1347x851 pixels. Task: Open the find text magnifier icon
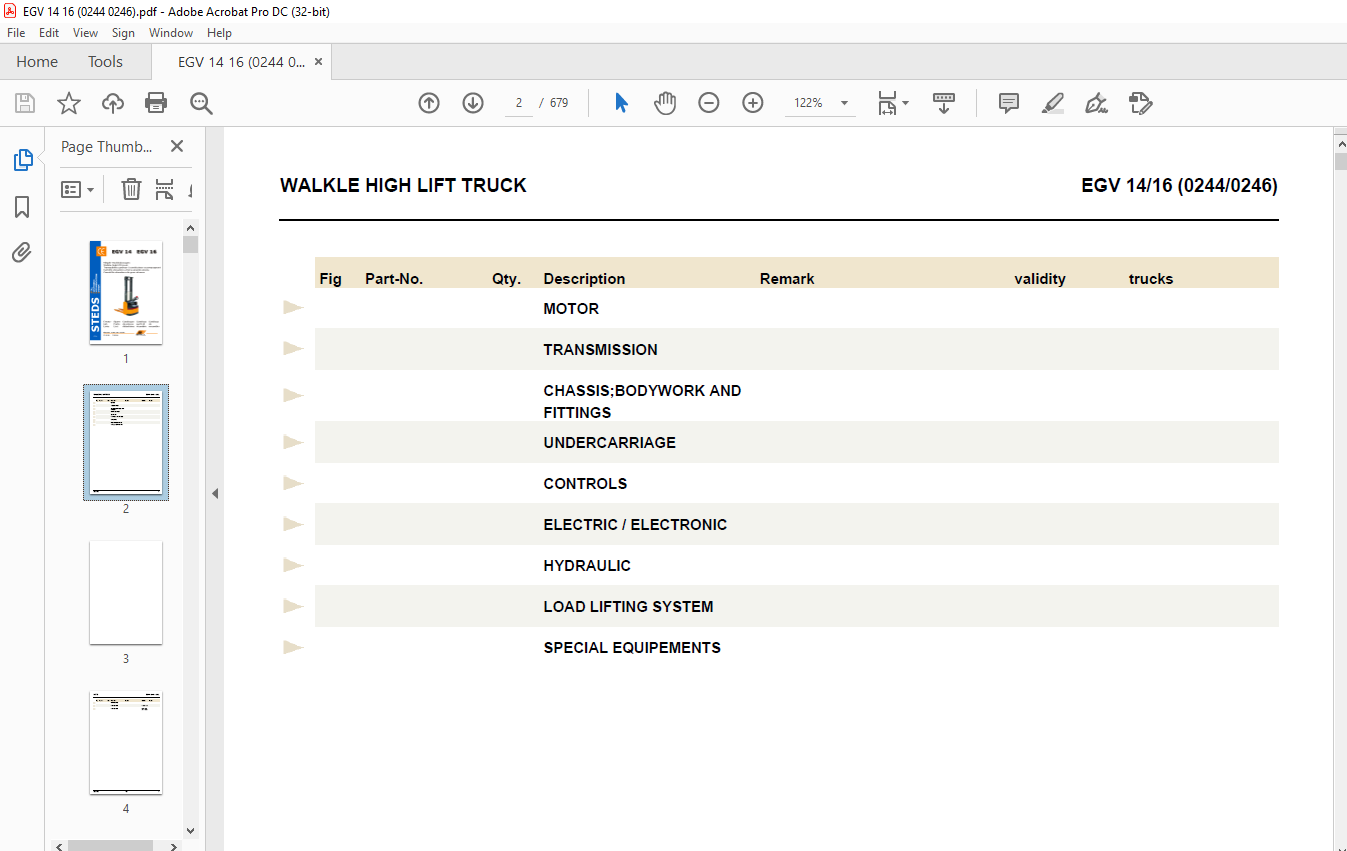pyautogui.click(x=202, y=103)
